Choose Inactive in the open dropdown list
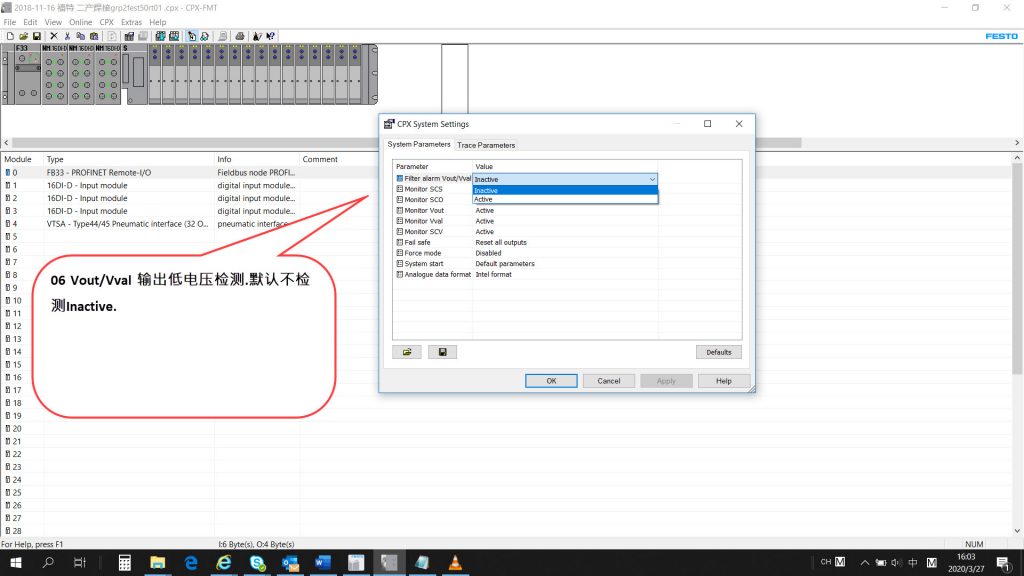Screen dimensions: 1024x576 click(x=565, y=190)
